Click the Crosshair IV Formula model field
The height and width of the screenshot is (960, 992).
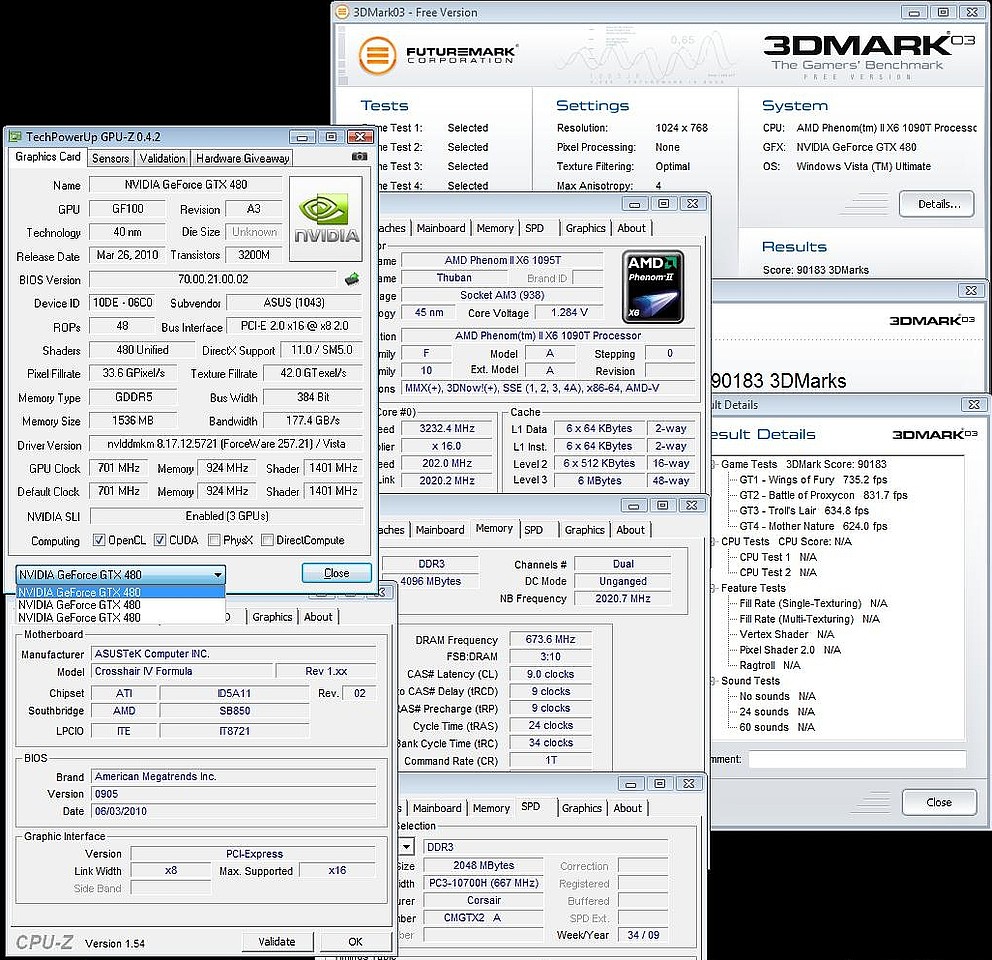pos(183,671)
